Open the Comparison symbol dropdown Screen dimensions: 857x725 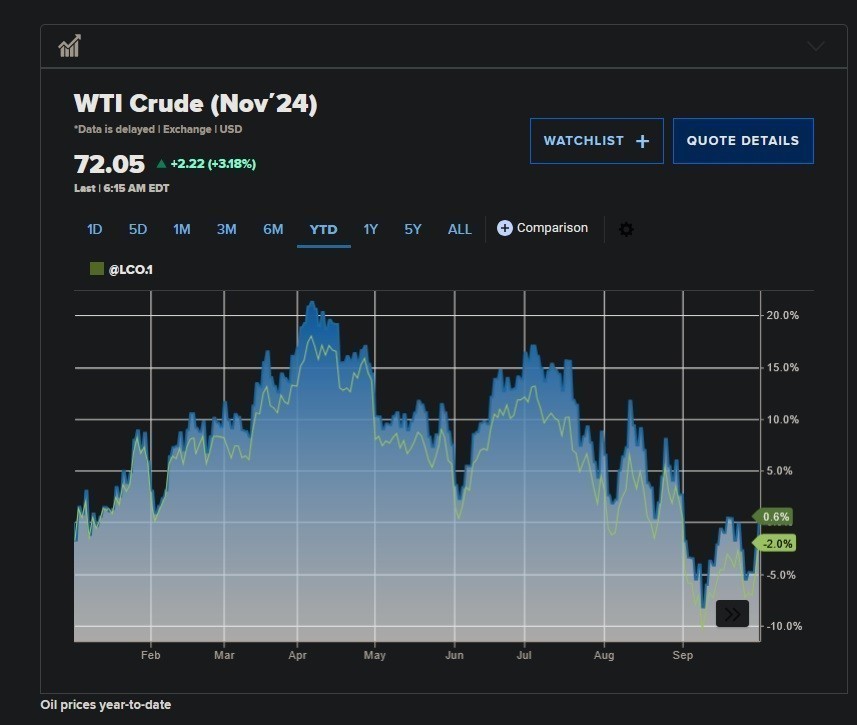click(x=552, y=228)
